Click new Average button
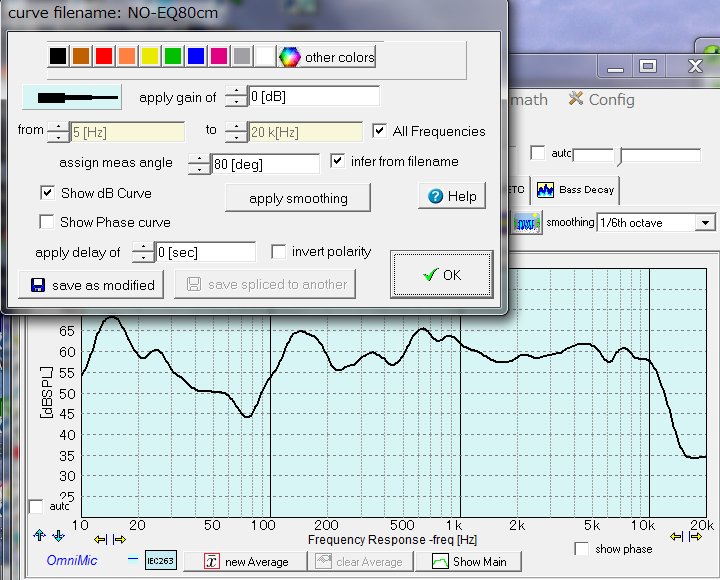720x580 pixels. pos(247,561)
